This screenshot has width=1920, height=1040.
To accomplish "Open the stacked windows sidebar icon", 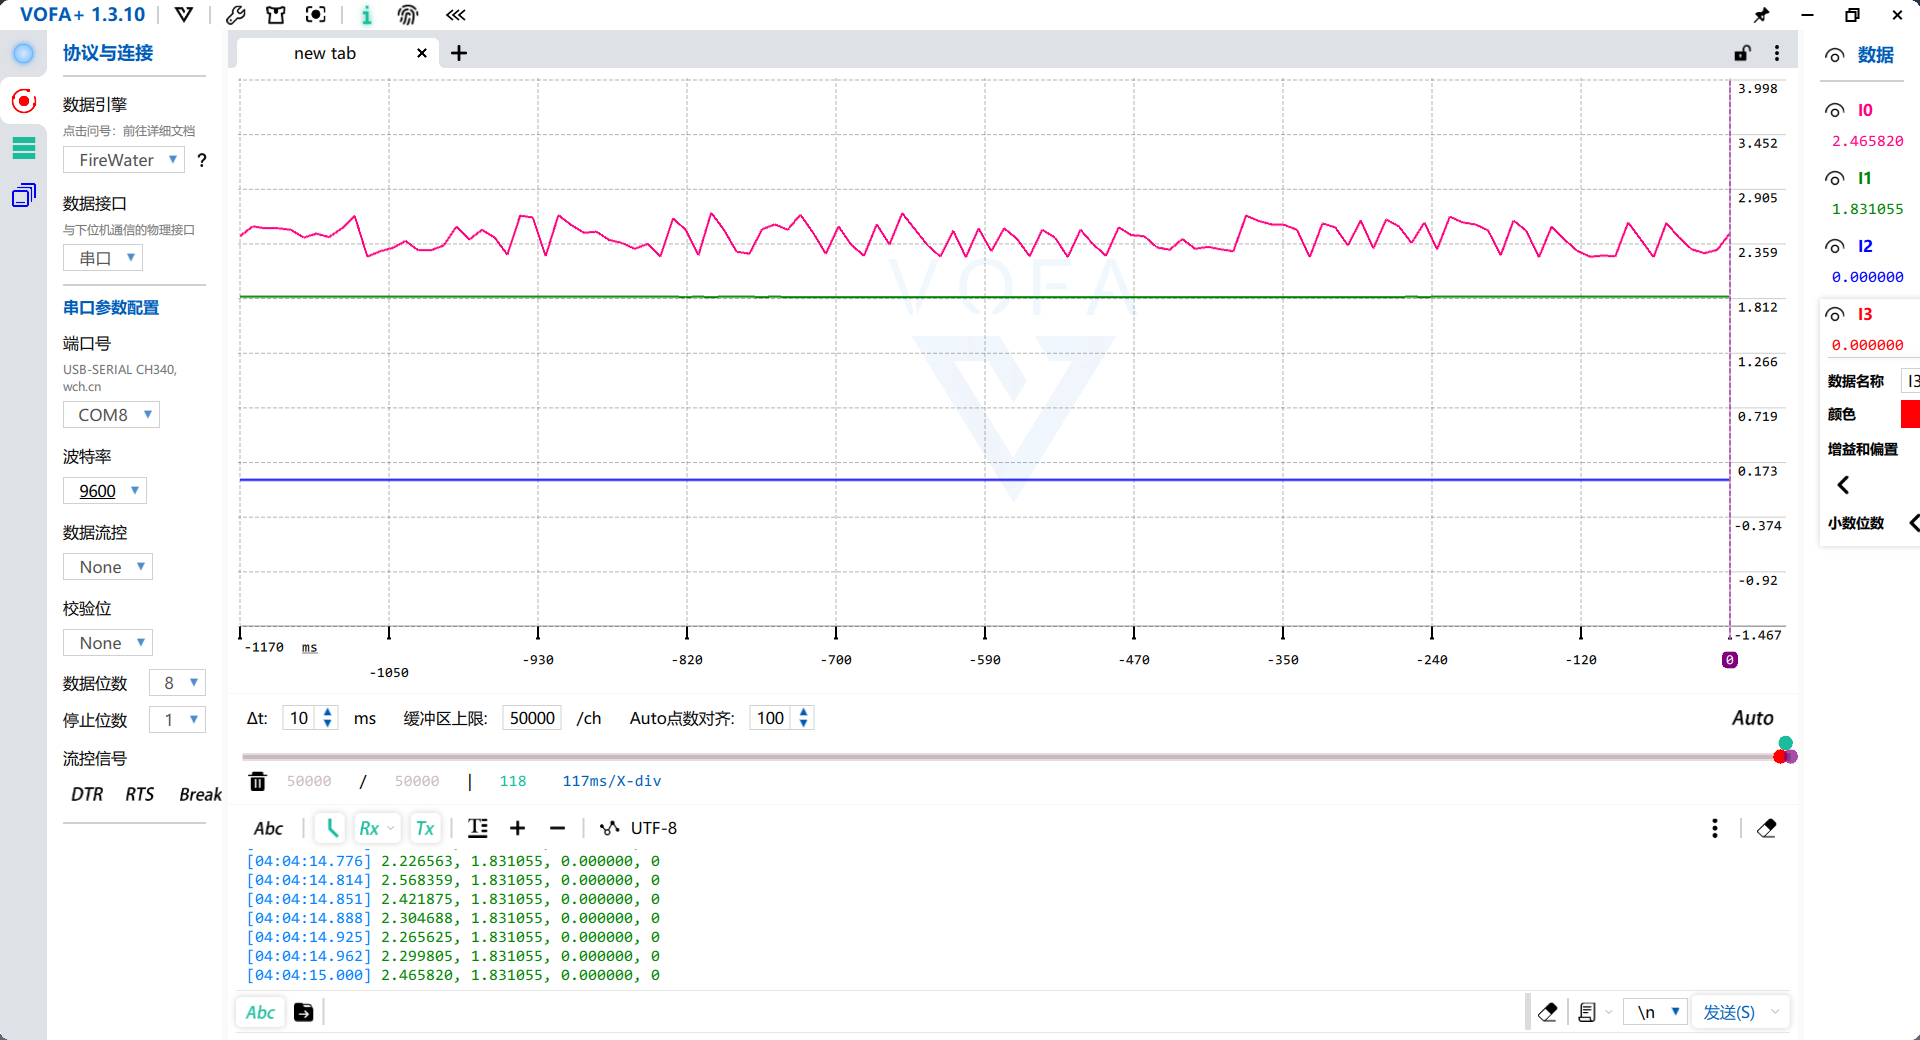I will click(x=24, y=195).
